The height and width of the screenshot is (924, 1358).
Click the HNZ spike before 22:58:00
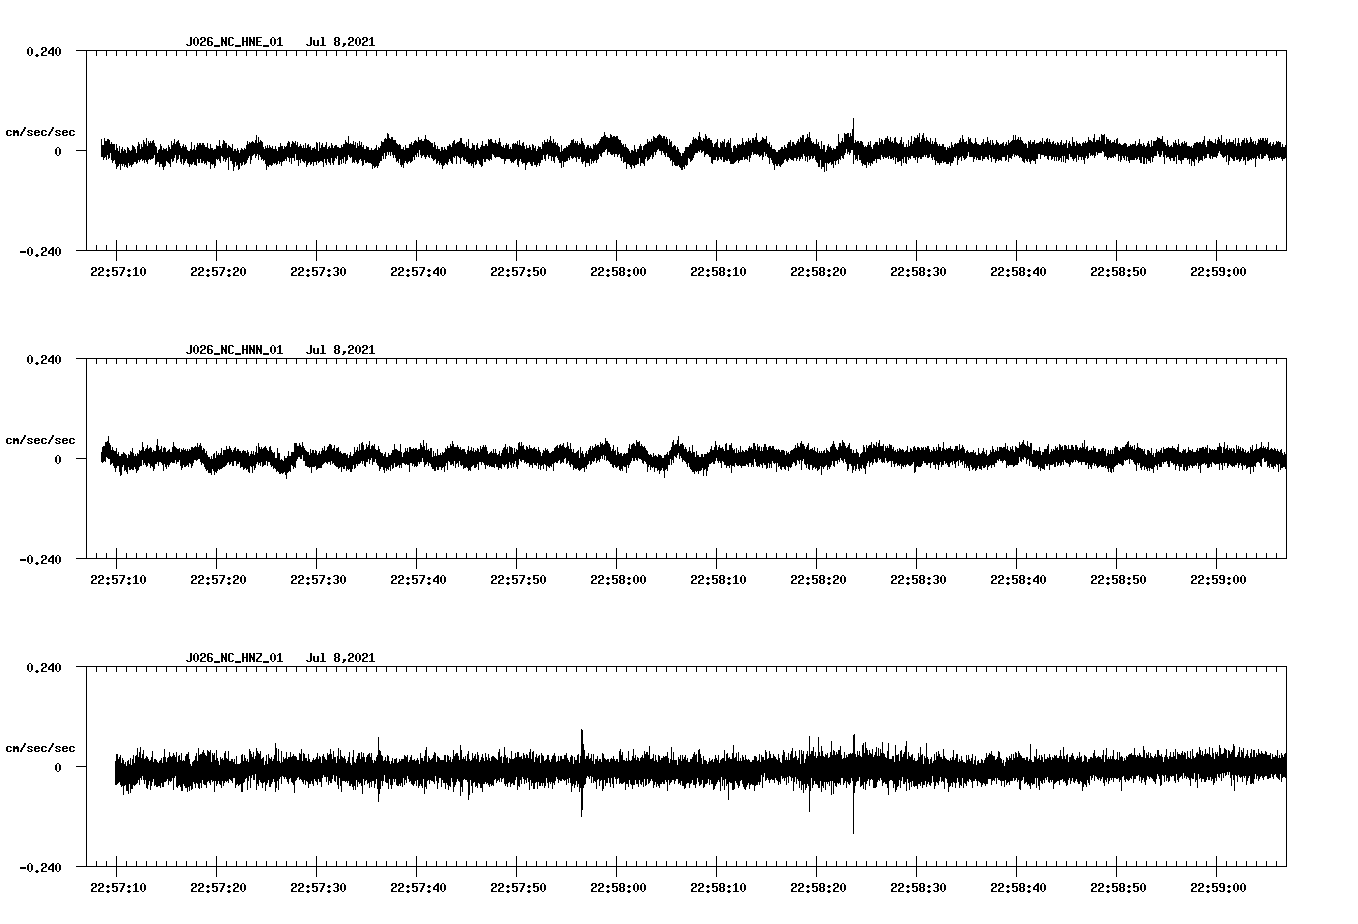(x=582, y=772)
